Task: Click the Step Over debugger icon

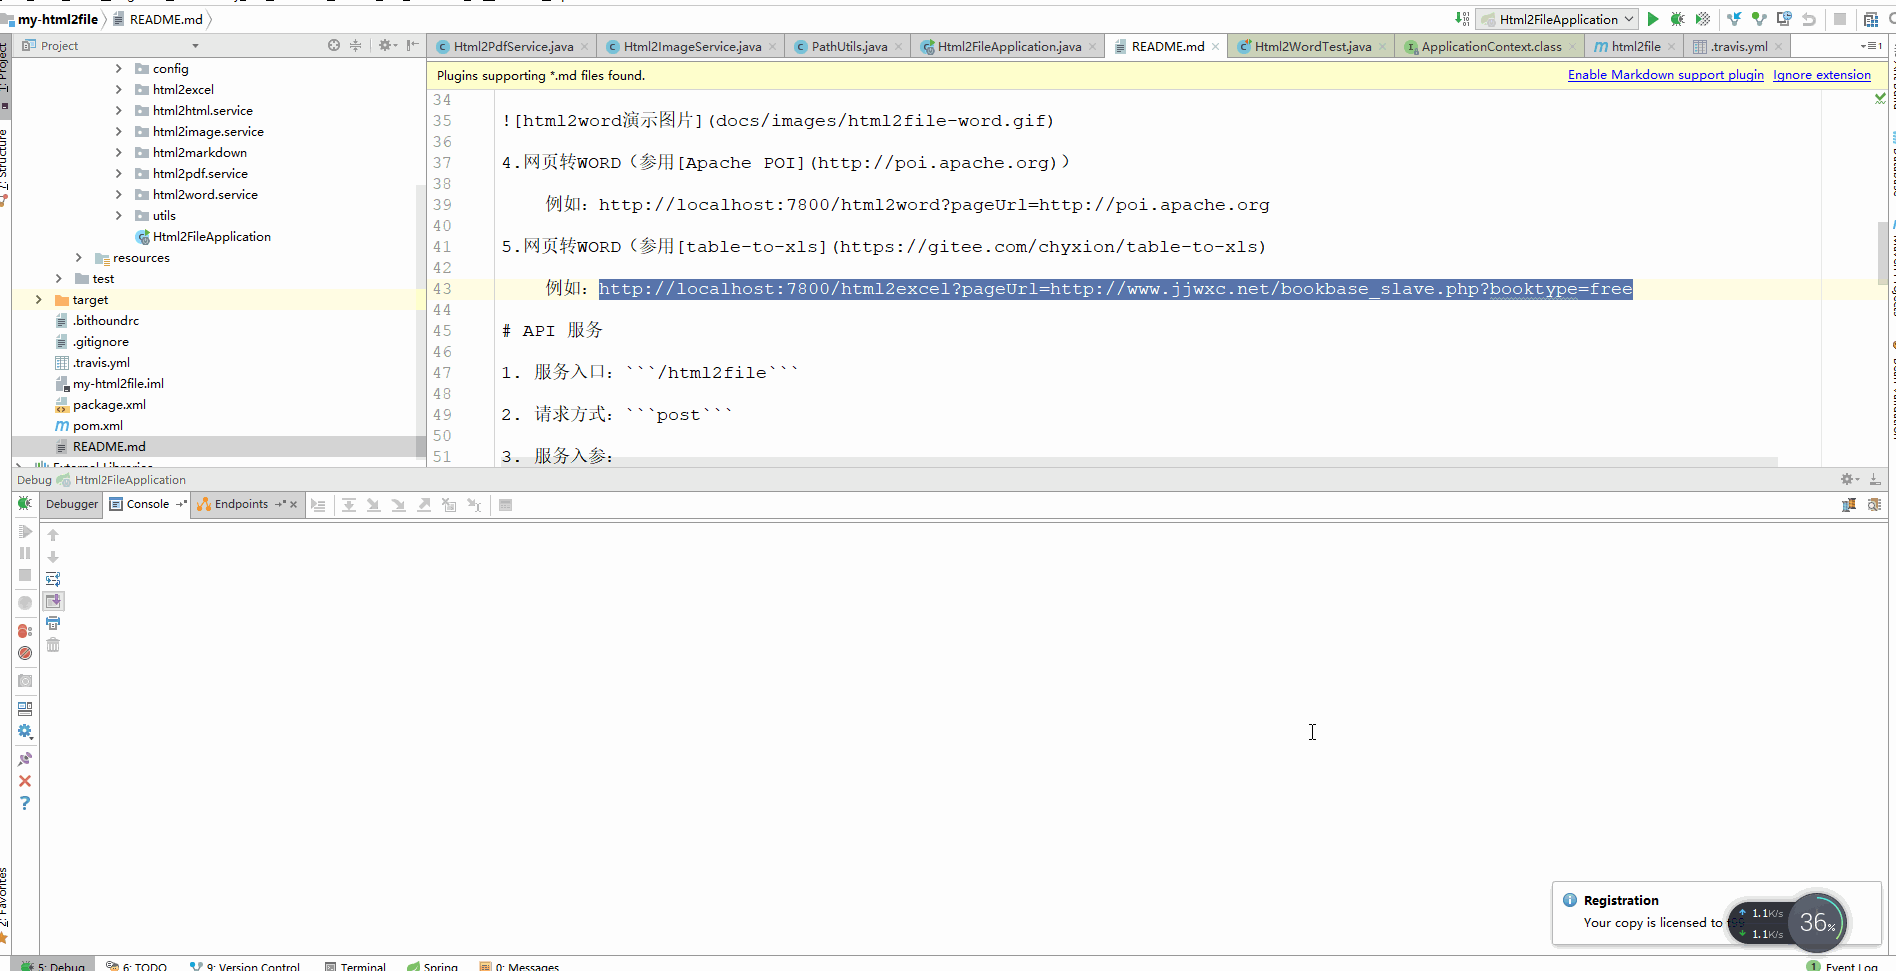Action: point(349,505)
